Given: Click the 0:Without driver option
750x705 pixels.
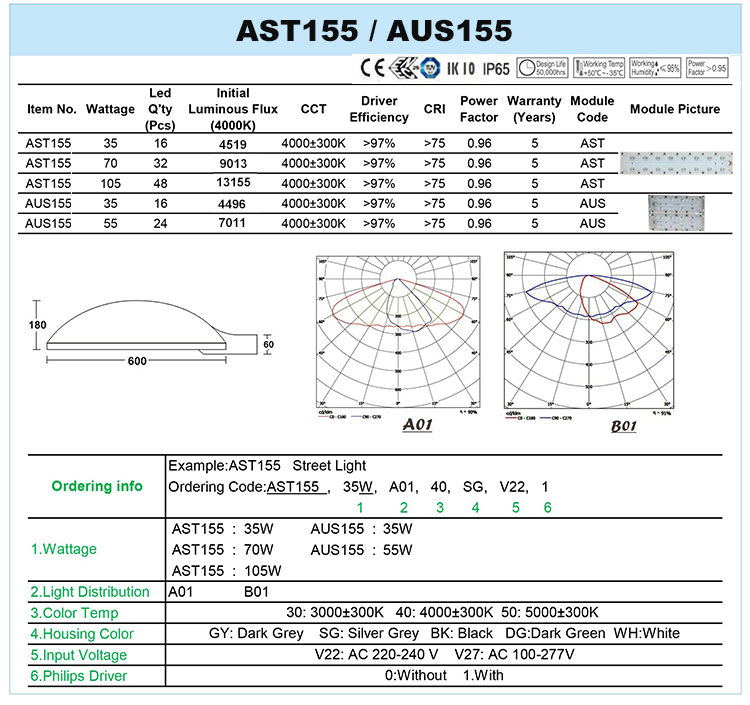Looking at the screenshot, I should pos(416,676).
